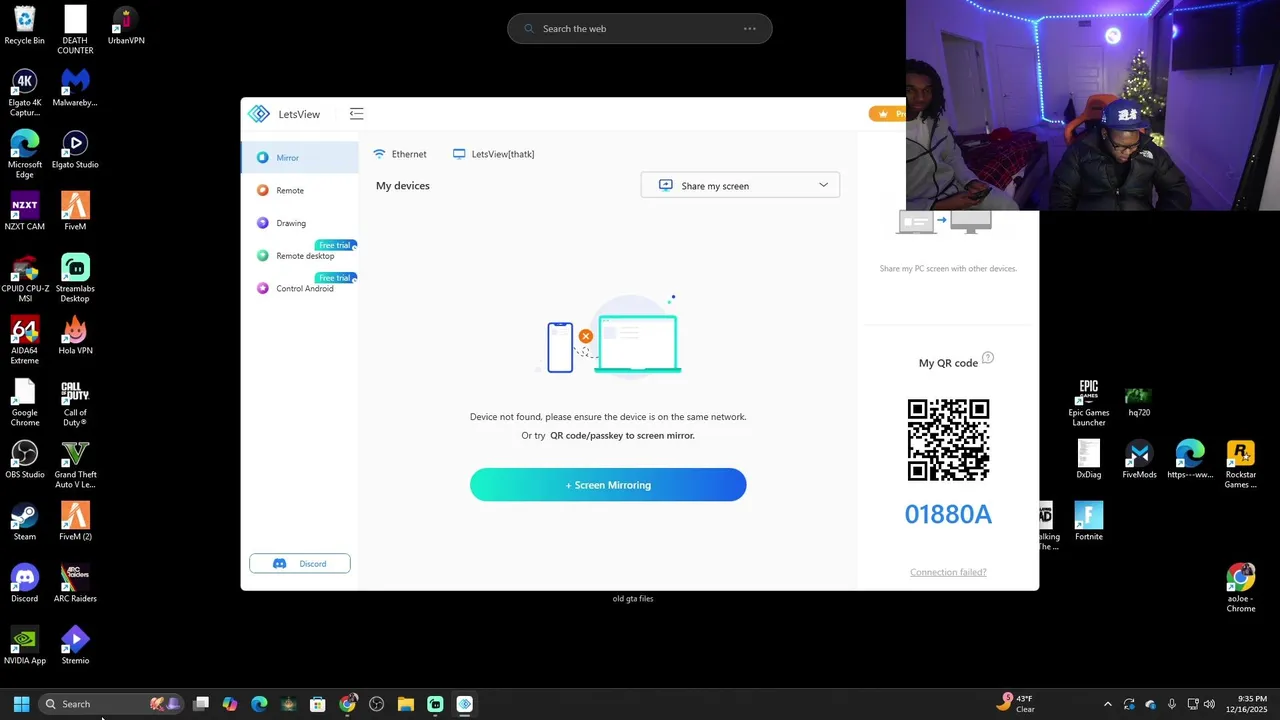1280x720 pixels.
Task: Launch Grand Theft Auto V desktop shortcut
Action: (75, 465)
